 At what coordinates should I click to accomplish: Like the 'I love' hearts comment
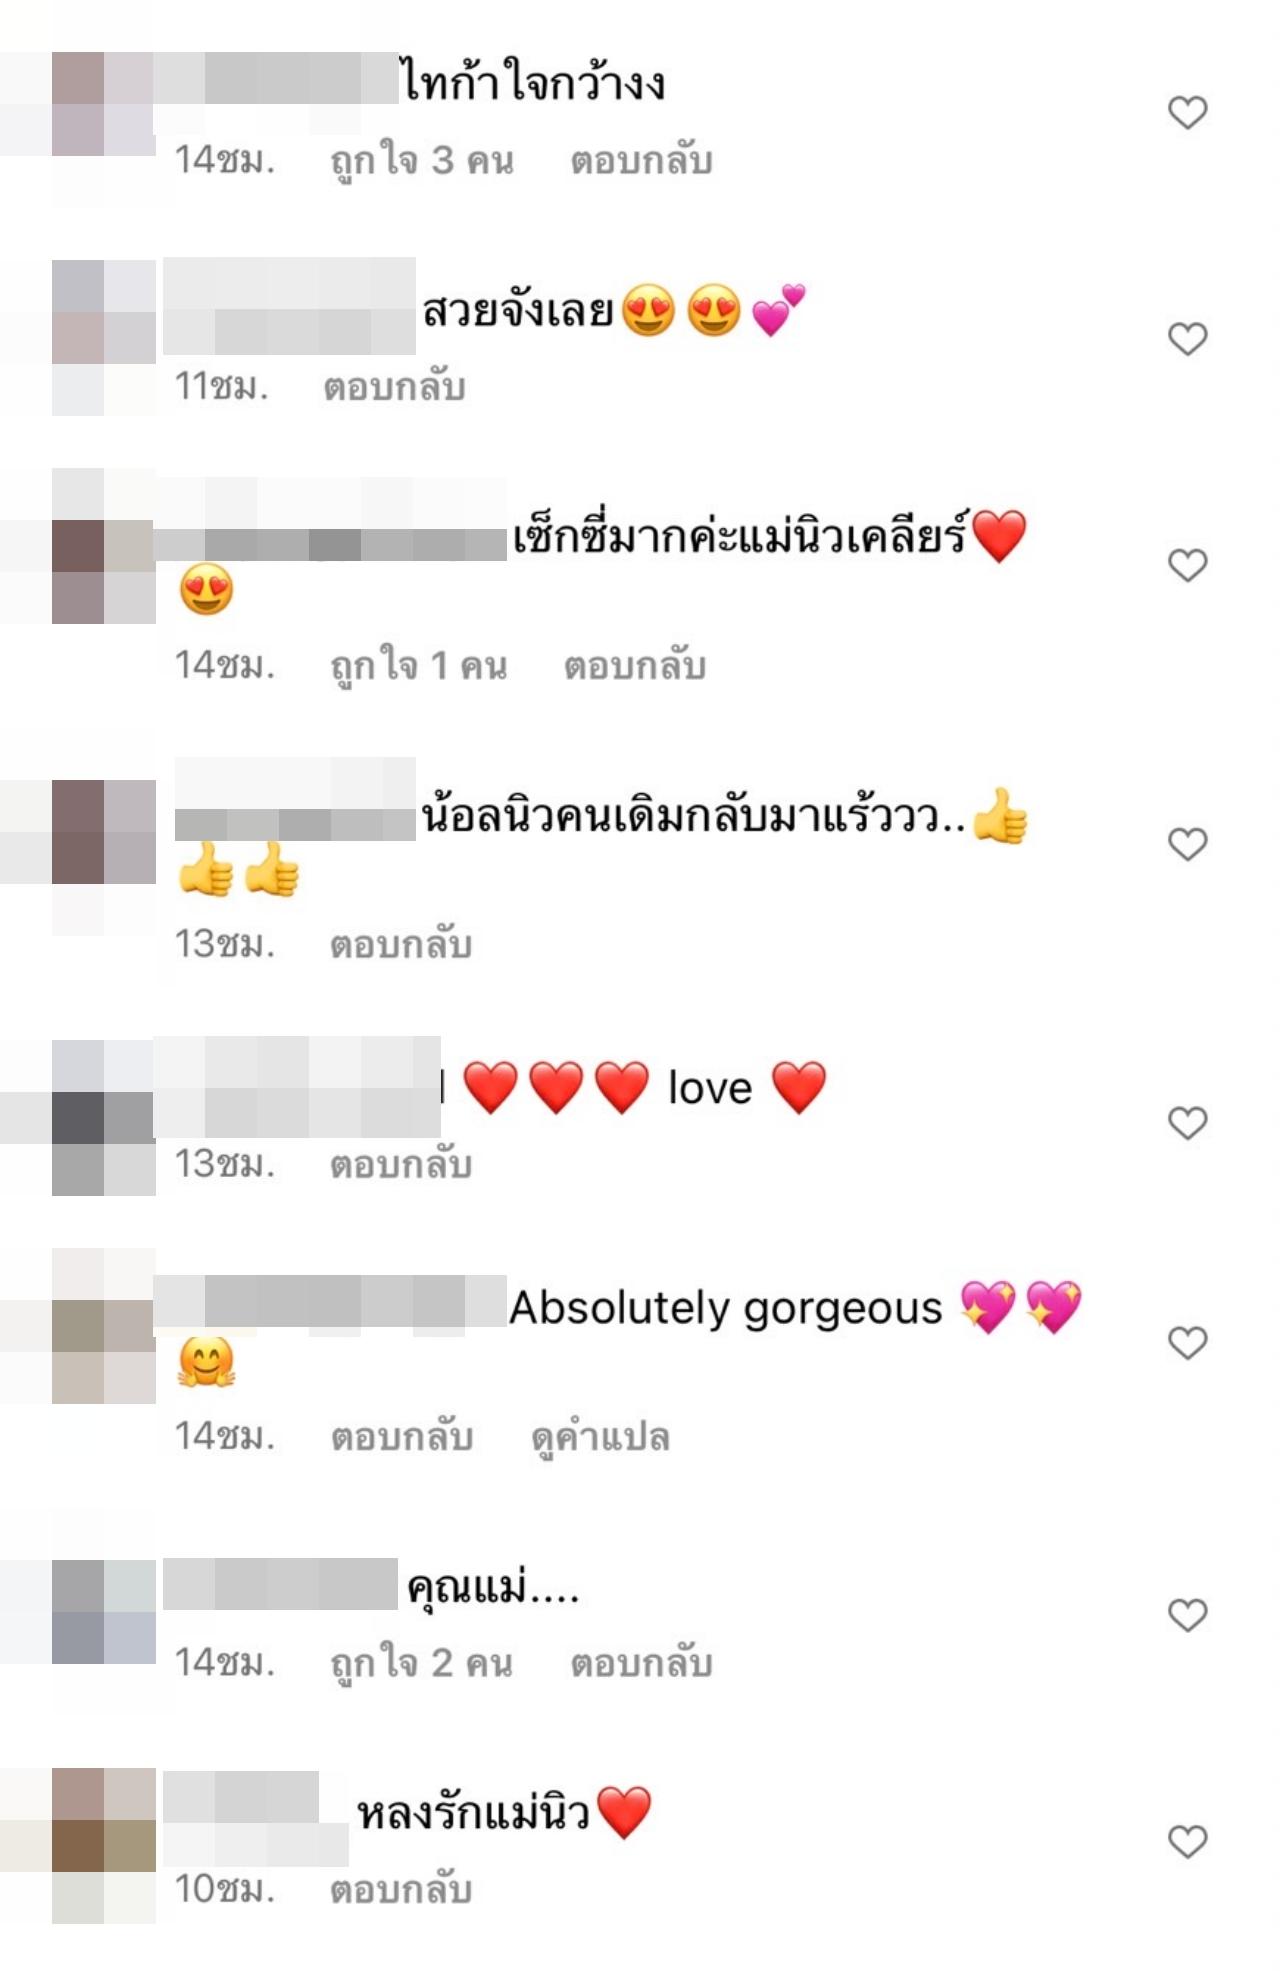[x=1188, y=1123]
